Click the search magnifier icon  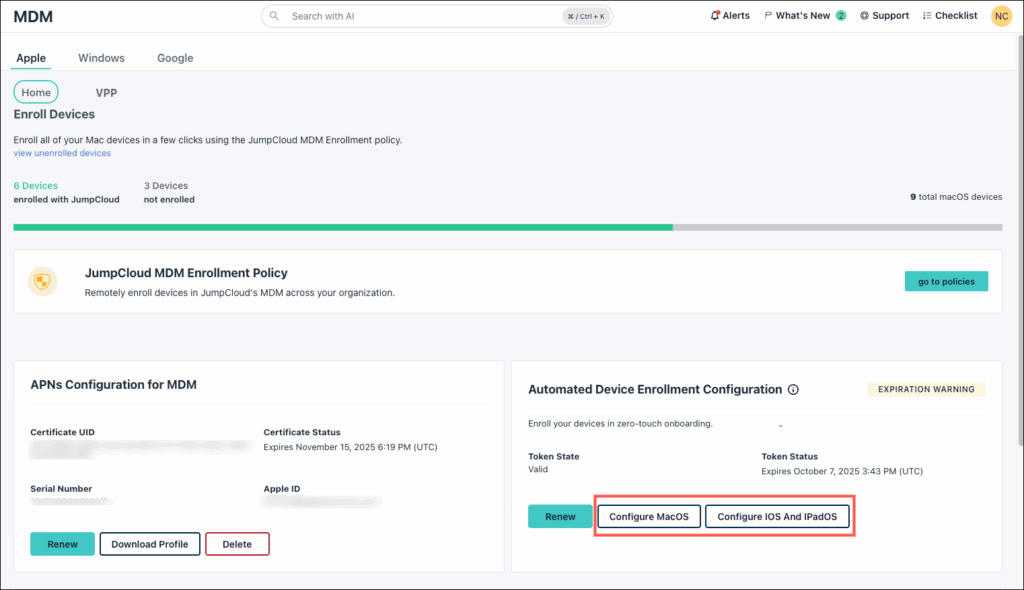coord(274,16)
